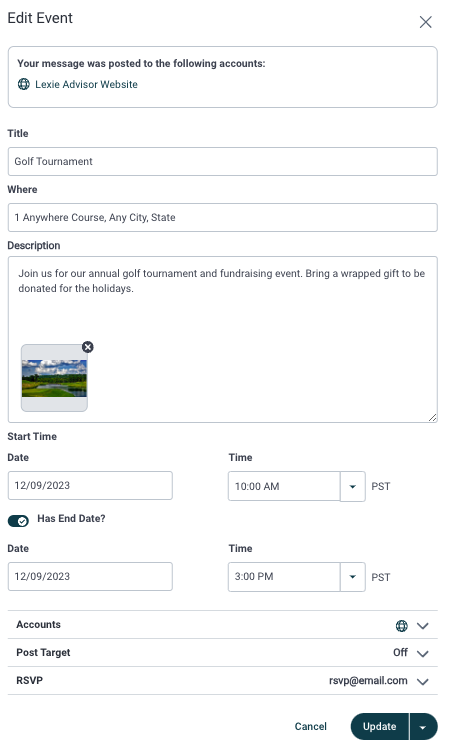453x747 pixels.
Task: Open Update button dropdown arrow
Action: pyautogui.click(x=423, y=727)
